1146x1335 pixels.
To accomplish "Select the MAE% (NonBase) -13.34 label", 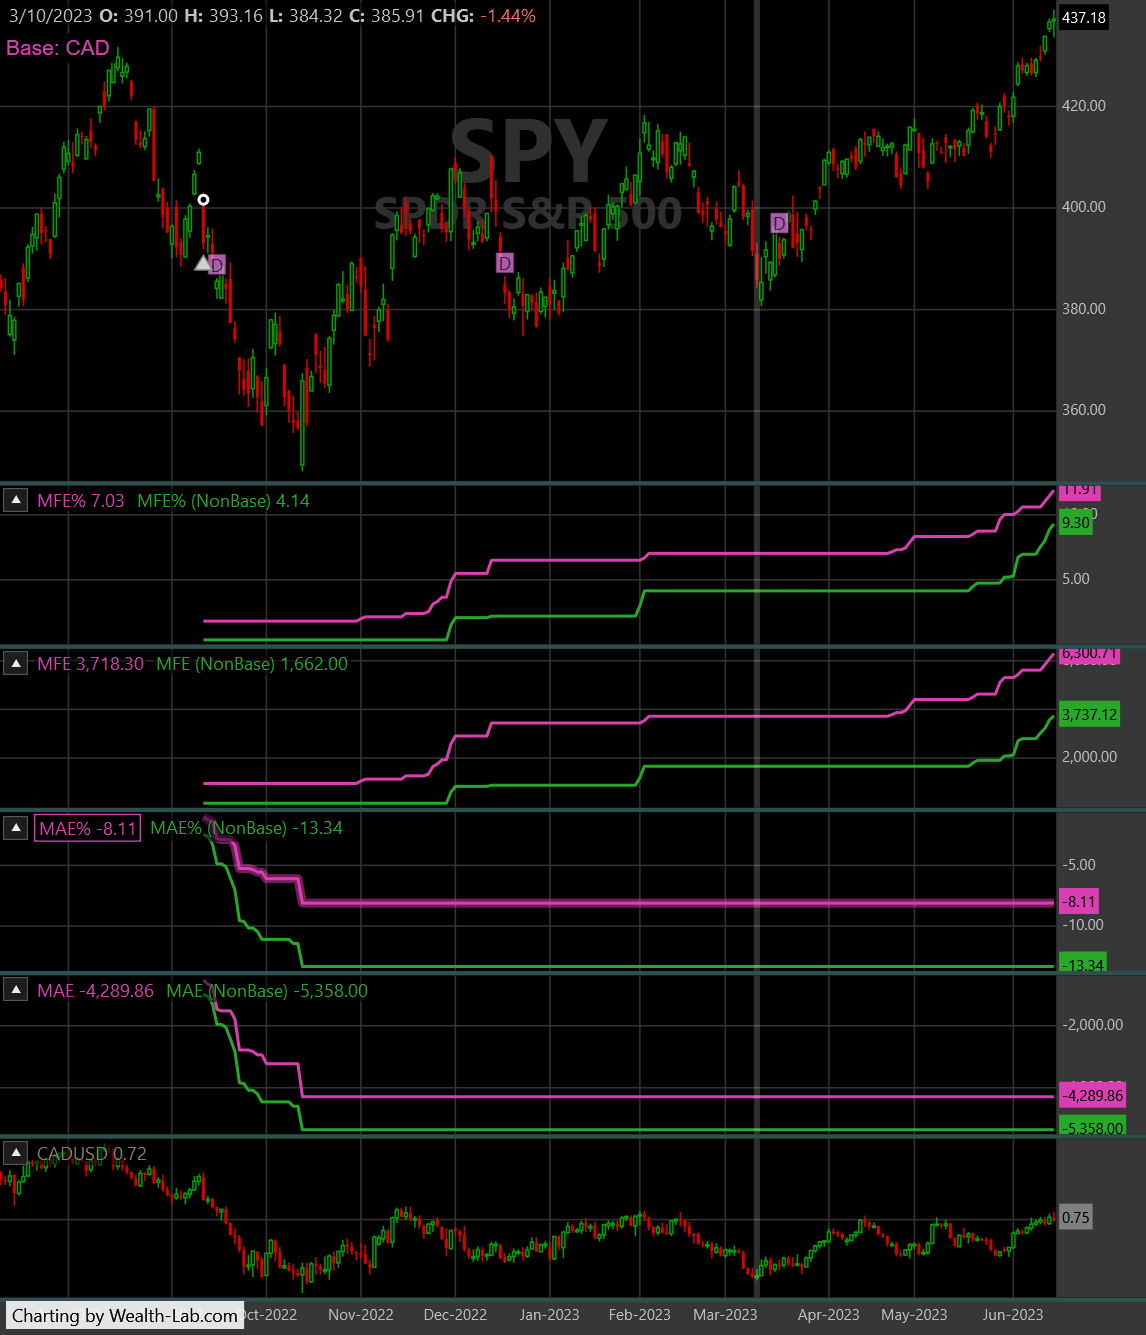I will 247,828.
